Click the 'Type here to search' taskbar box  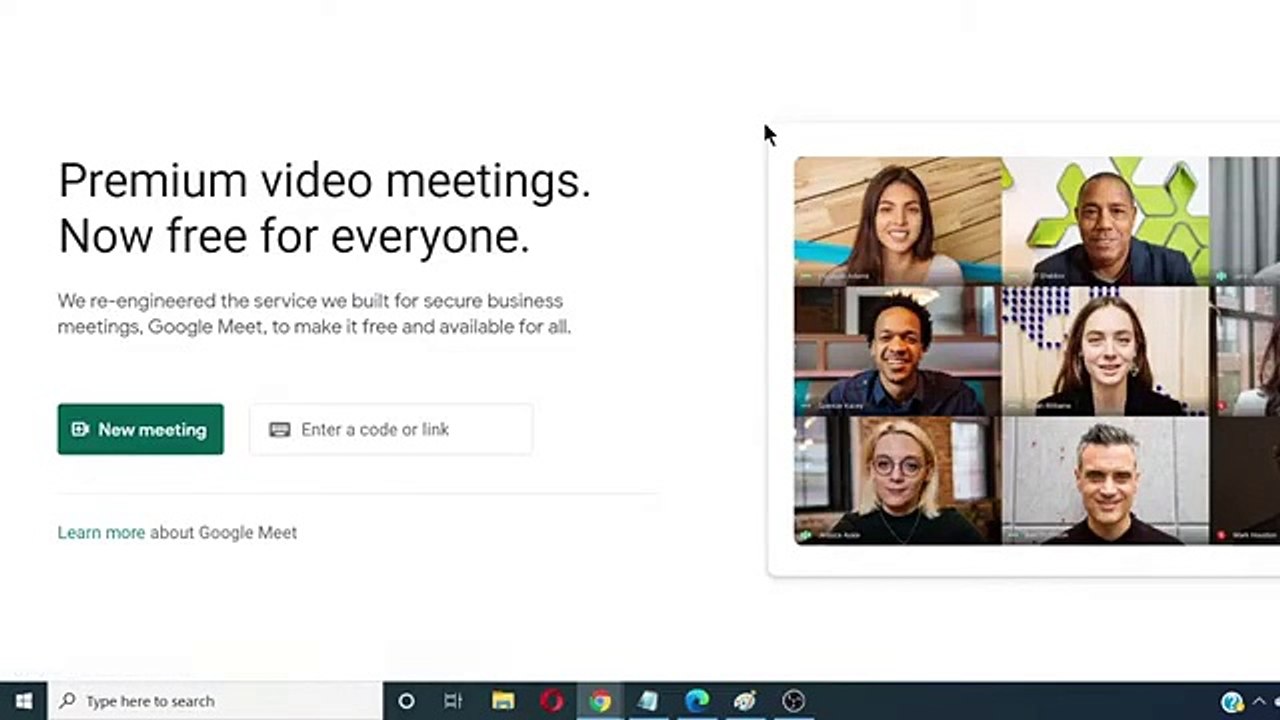coord(215,701)
